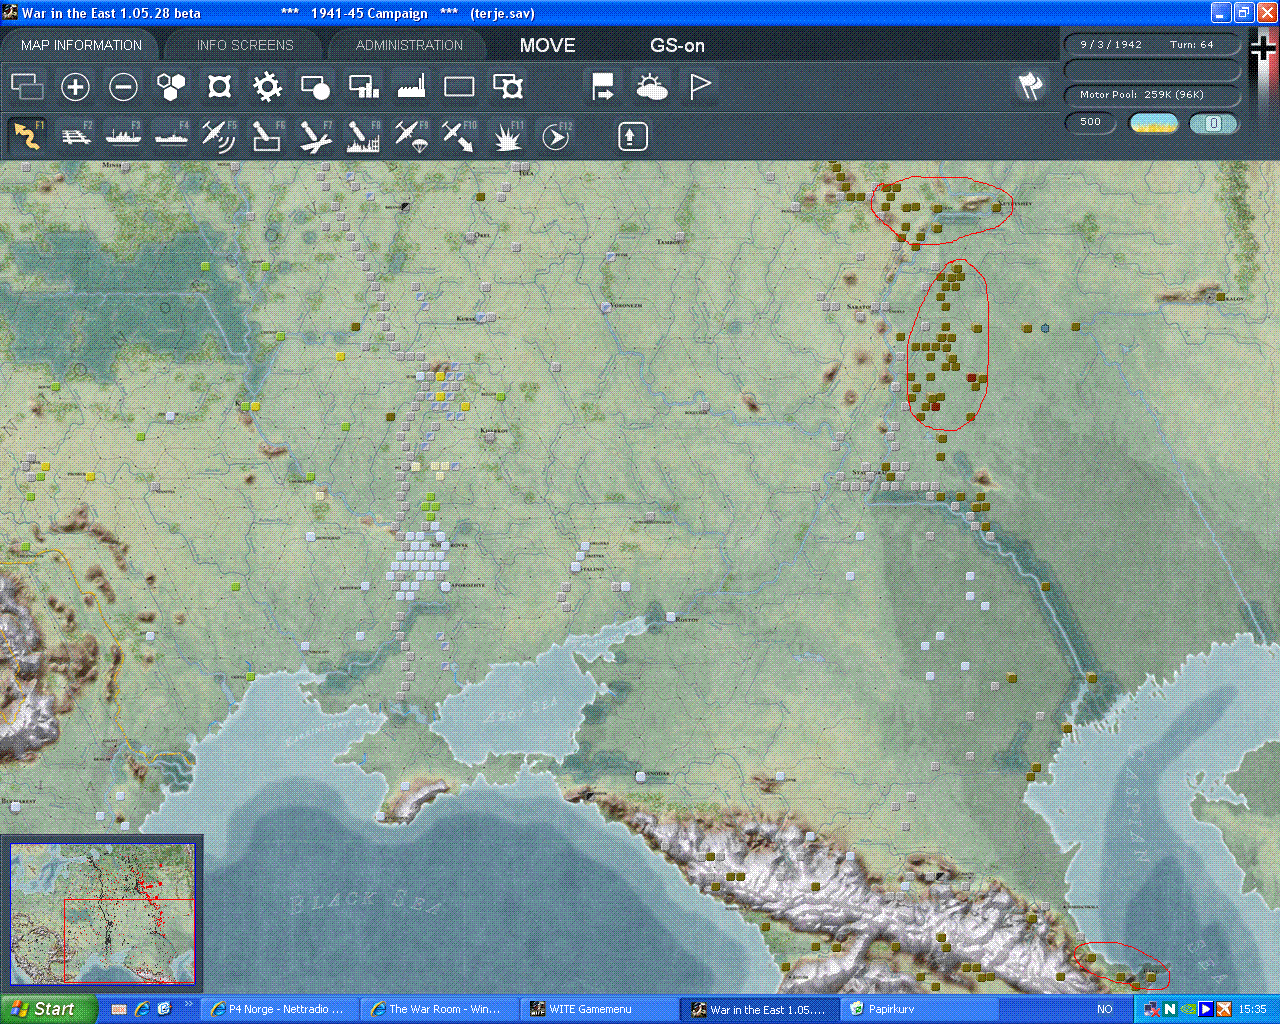Click the MOVE mode label

click(547, 45)
